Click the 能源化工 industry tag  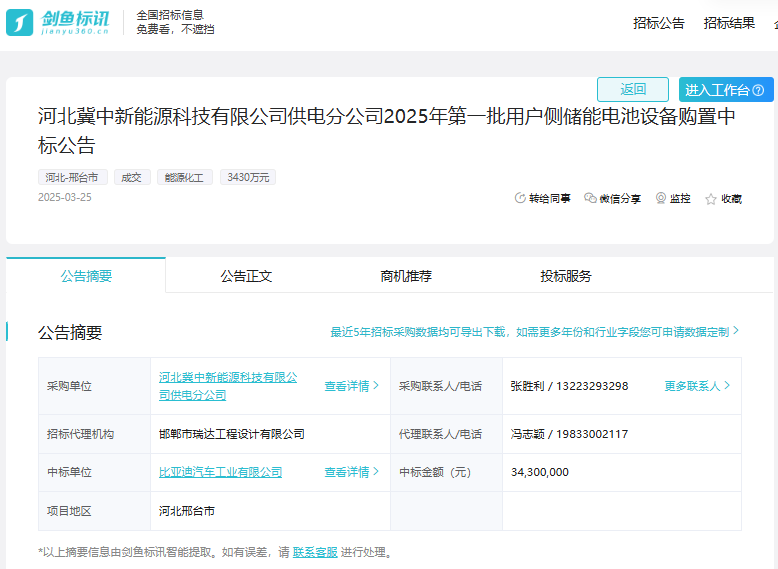pyautogui.click(x=182, y=177)
